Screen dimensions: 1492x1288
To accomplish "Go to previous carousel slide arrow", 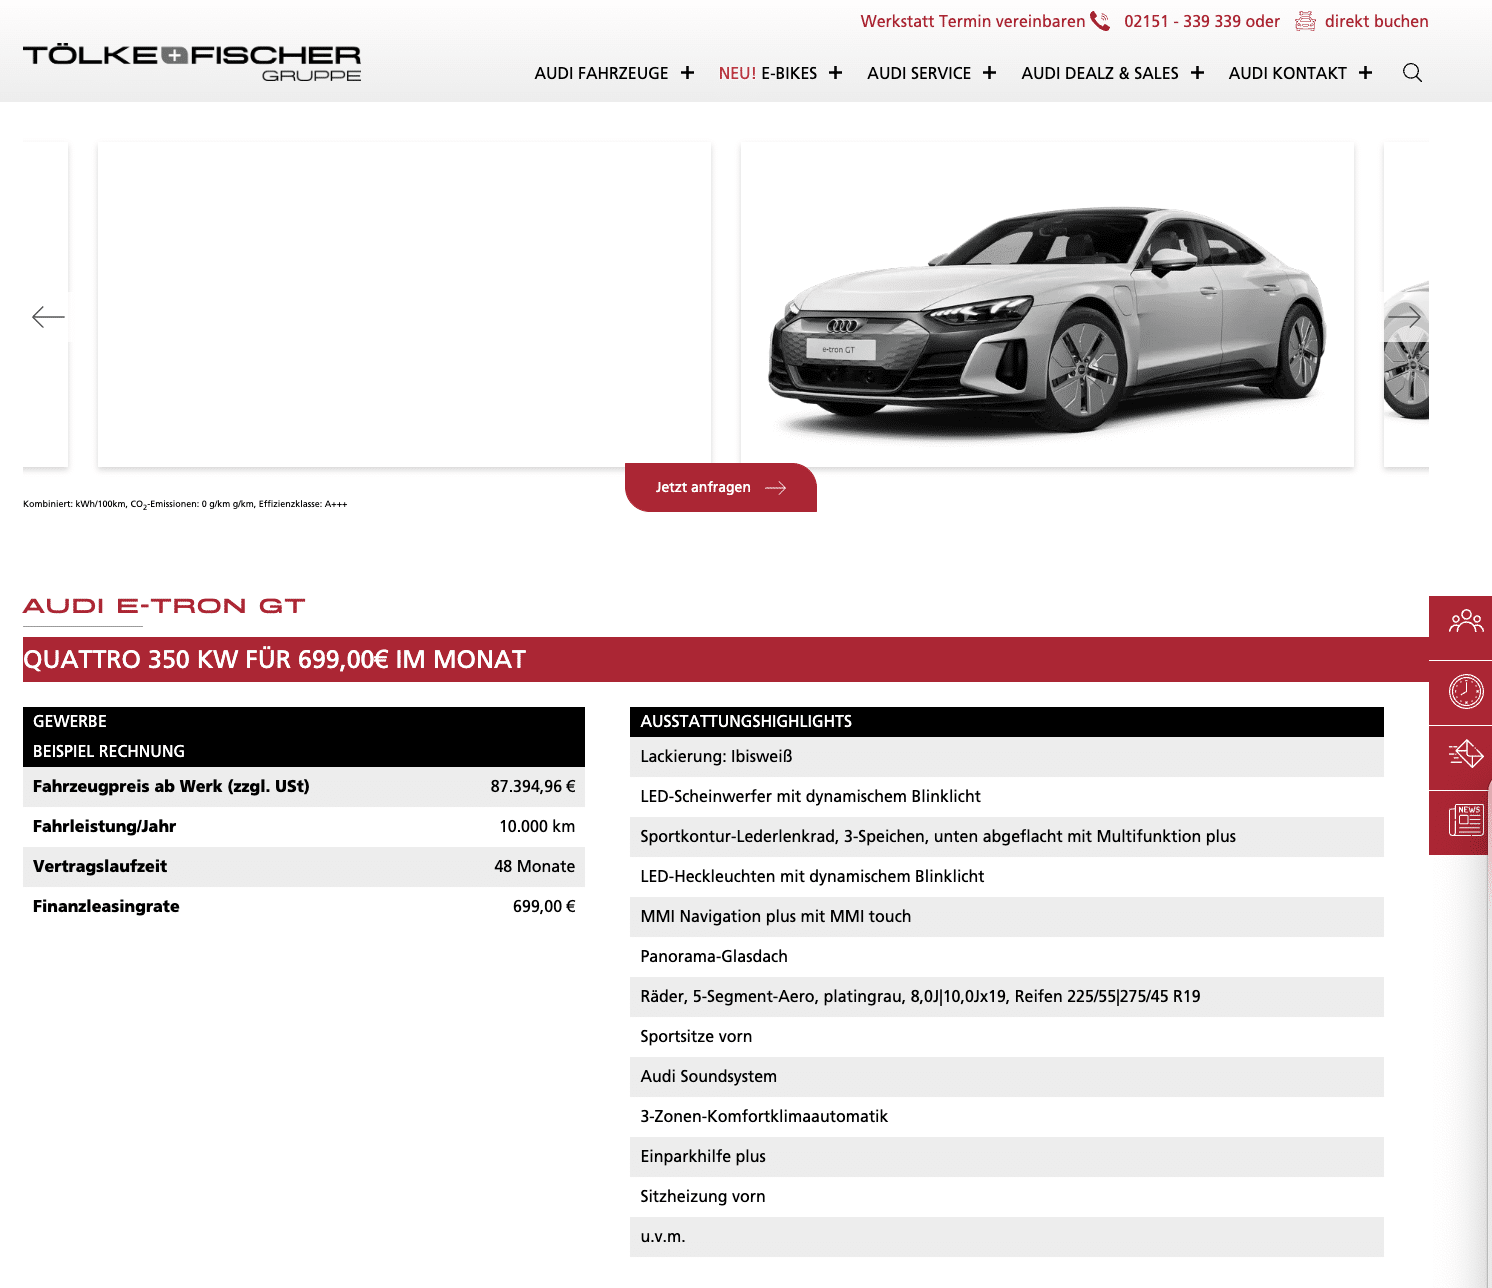I will click(48, 317).
